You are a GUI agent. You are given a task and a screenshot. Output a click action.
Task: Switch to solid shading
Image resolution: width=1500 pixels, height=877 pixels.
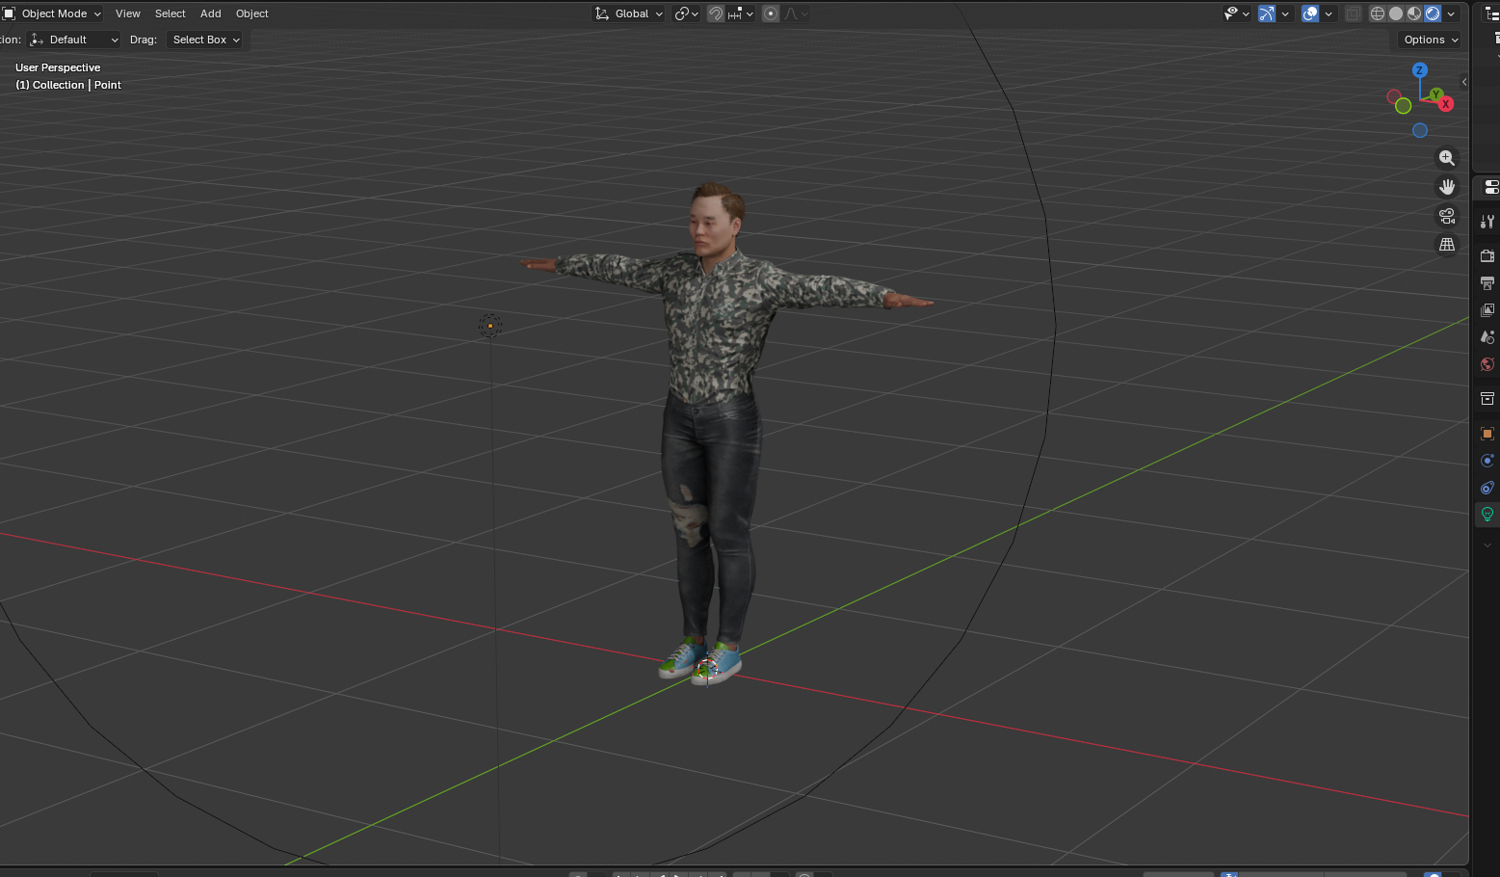(x=1396, y=13)
